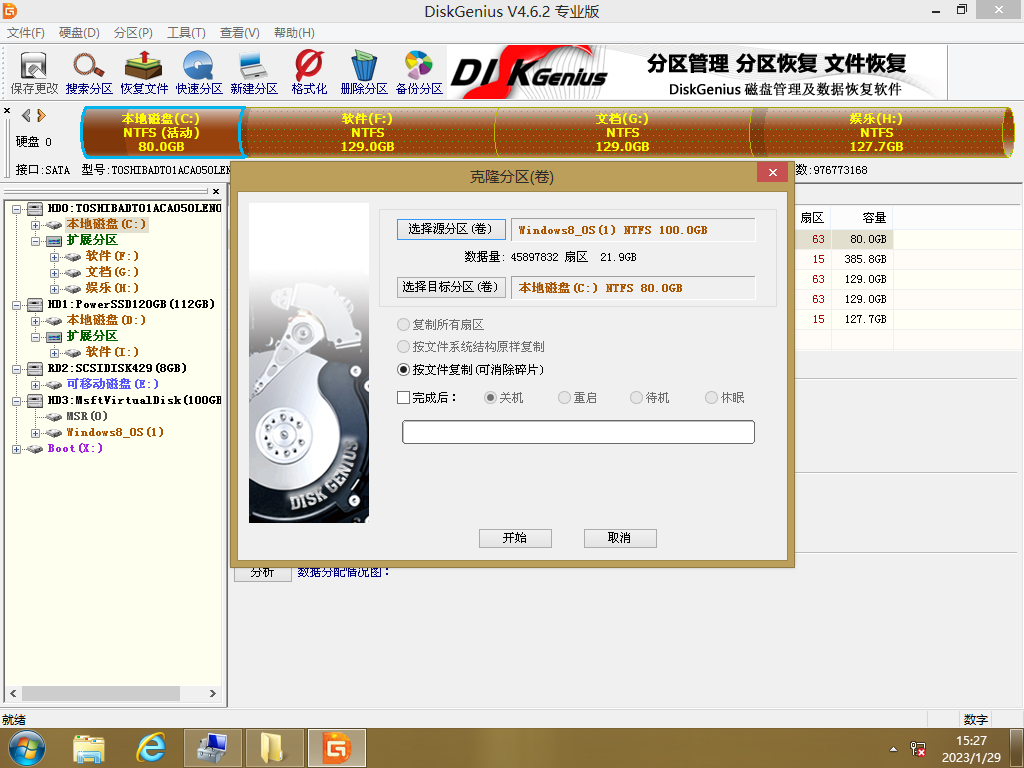Choose the 休眠 hibernate radio button

point(711,398)
